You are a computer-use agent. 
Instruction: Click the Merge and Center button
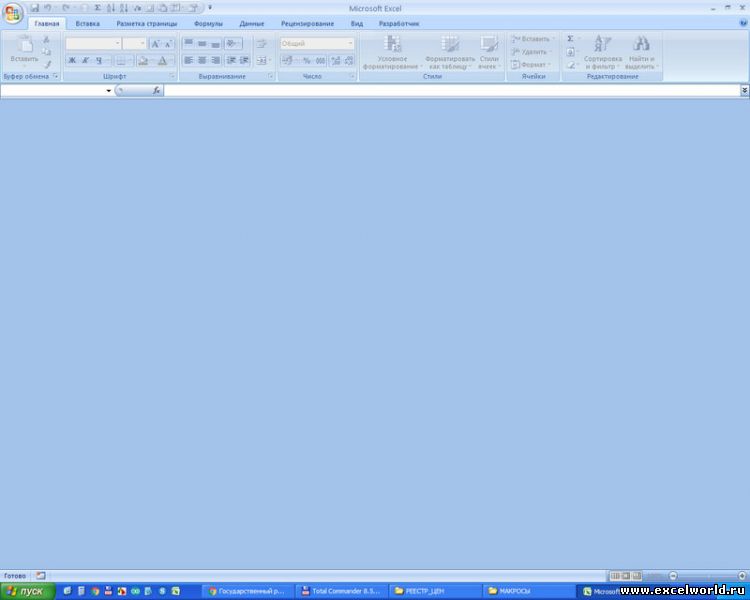pos(263,60)
